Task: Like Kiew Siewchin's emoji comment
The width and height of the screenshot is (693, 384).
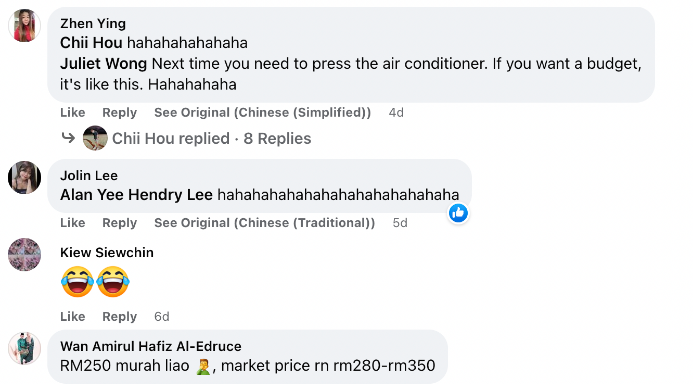Action: coord(72,316)
